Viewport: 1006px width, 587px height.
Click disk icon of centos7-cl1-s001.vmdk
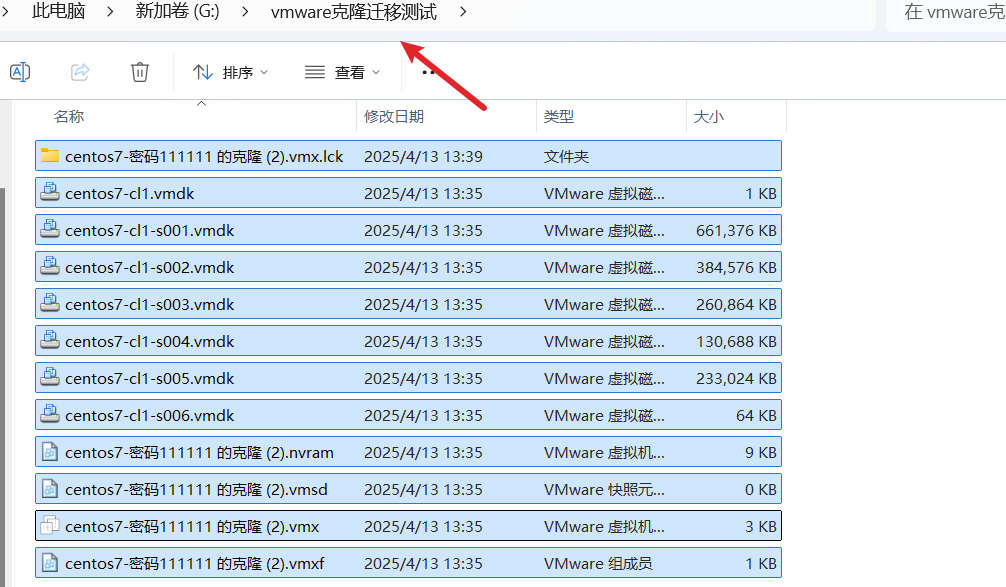coord(49,229)
